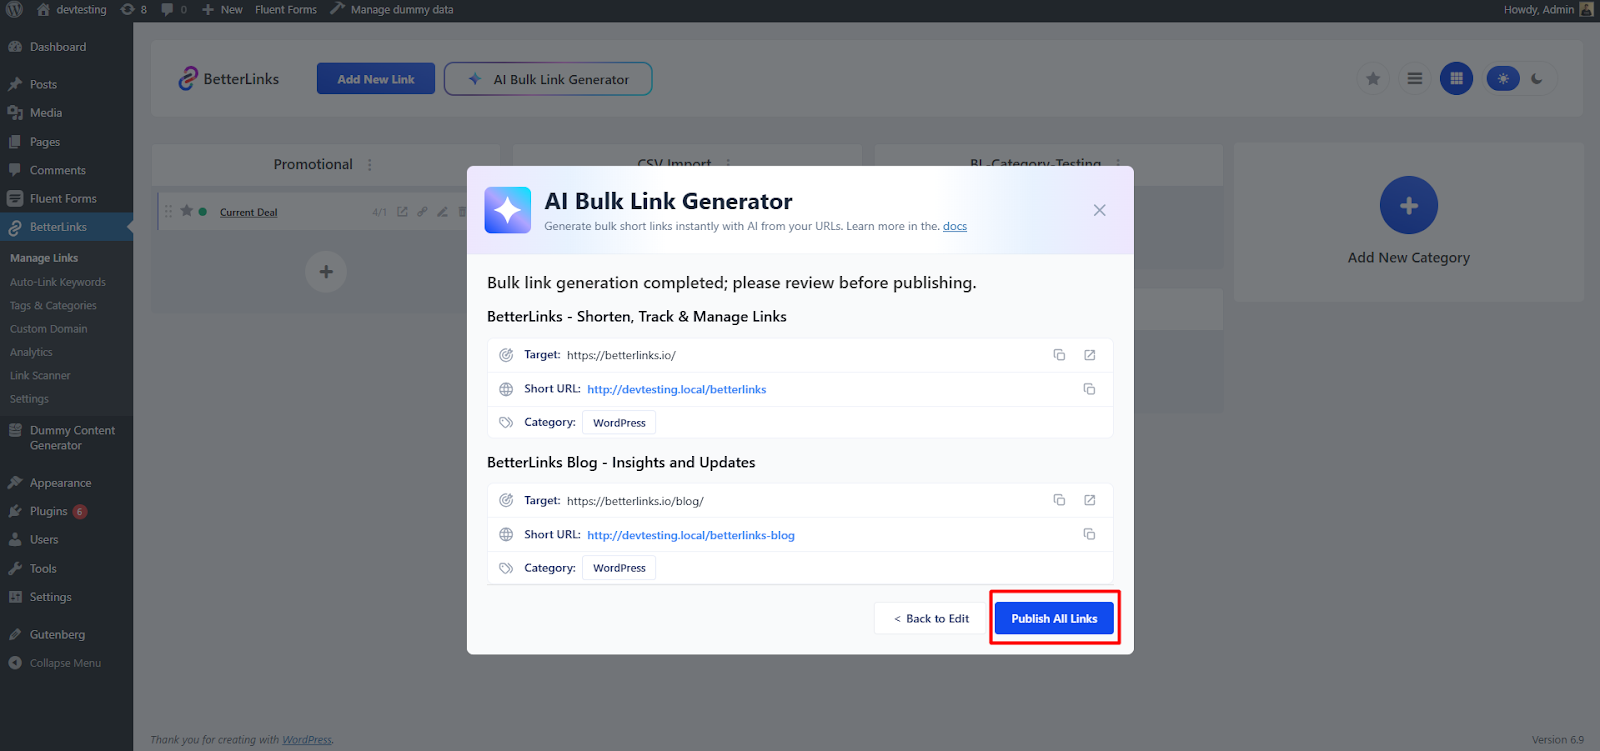This screenshot has height=751, width=1600.
Task: Copy the /betterlinks short URL
Action: click(1089, 389)
